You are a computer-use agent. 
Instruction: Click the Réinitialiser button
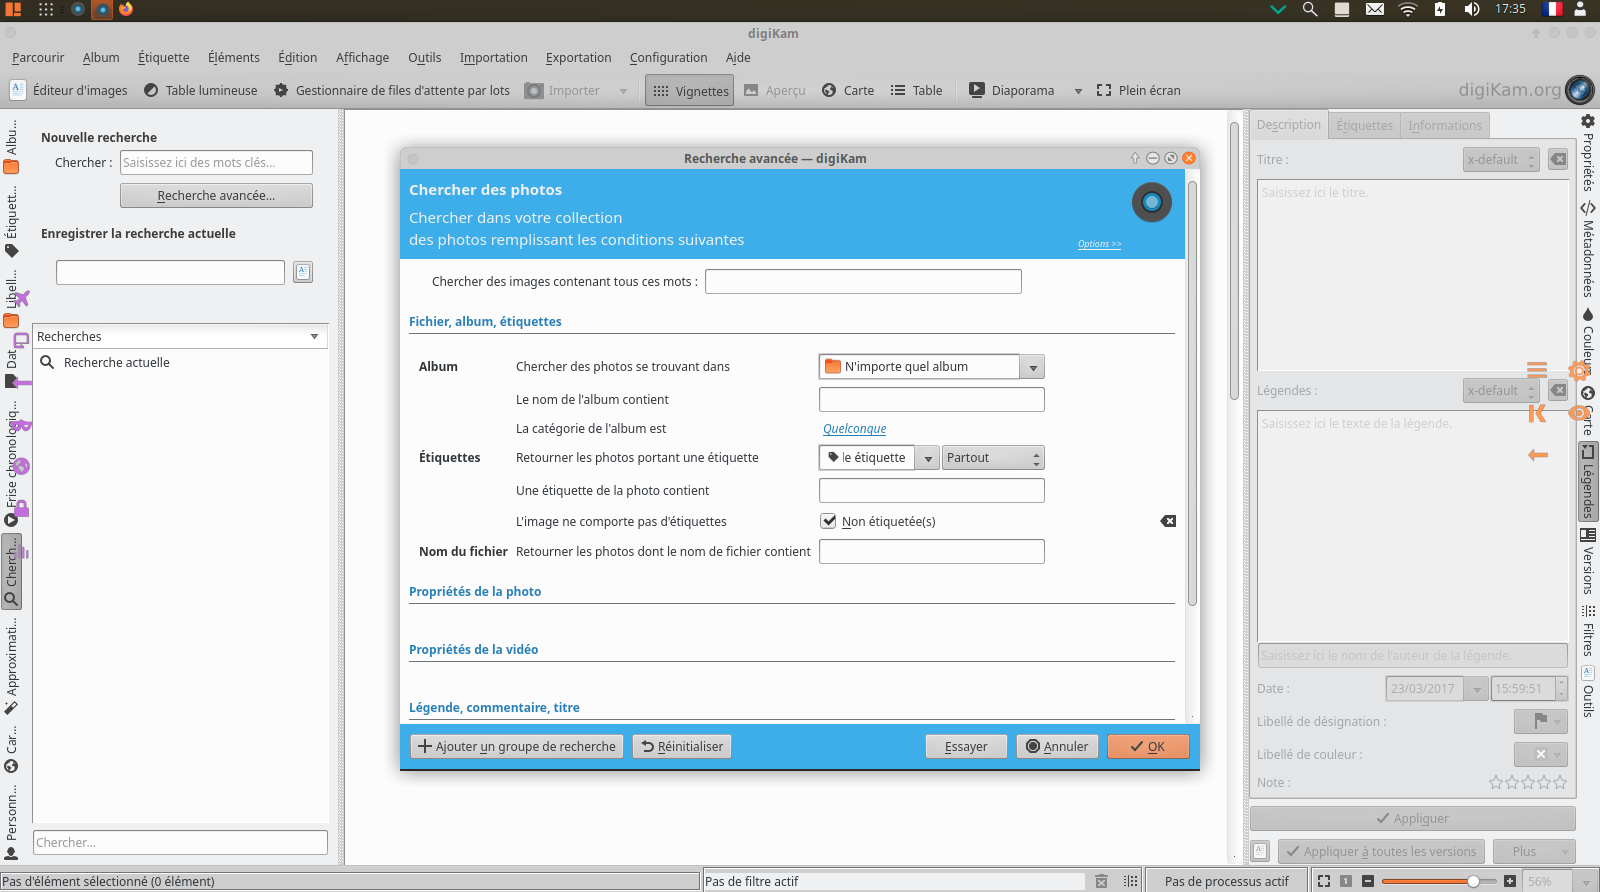(682, 746)
